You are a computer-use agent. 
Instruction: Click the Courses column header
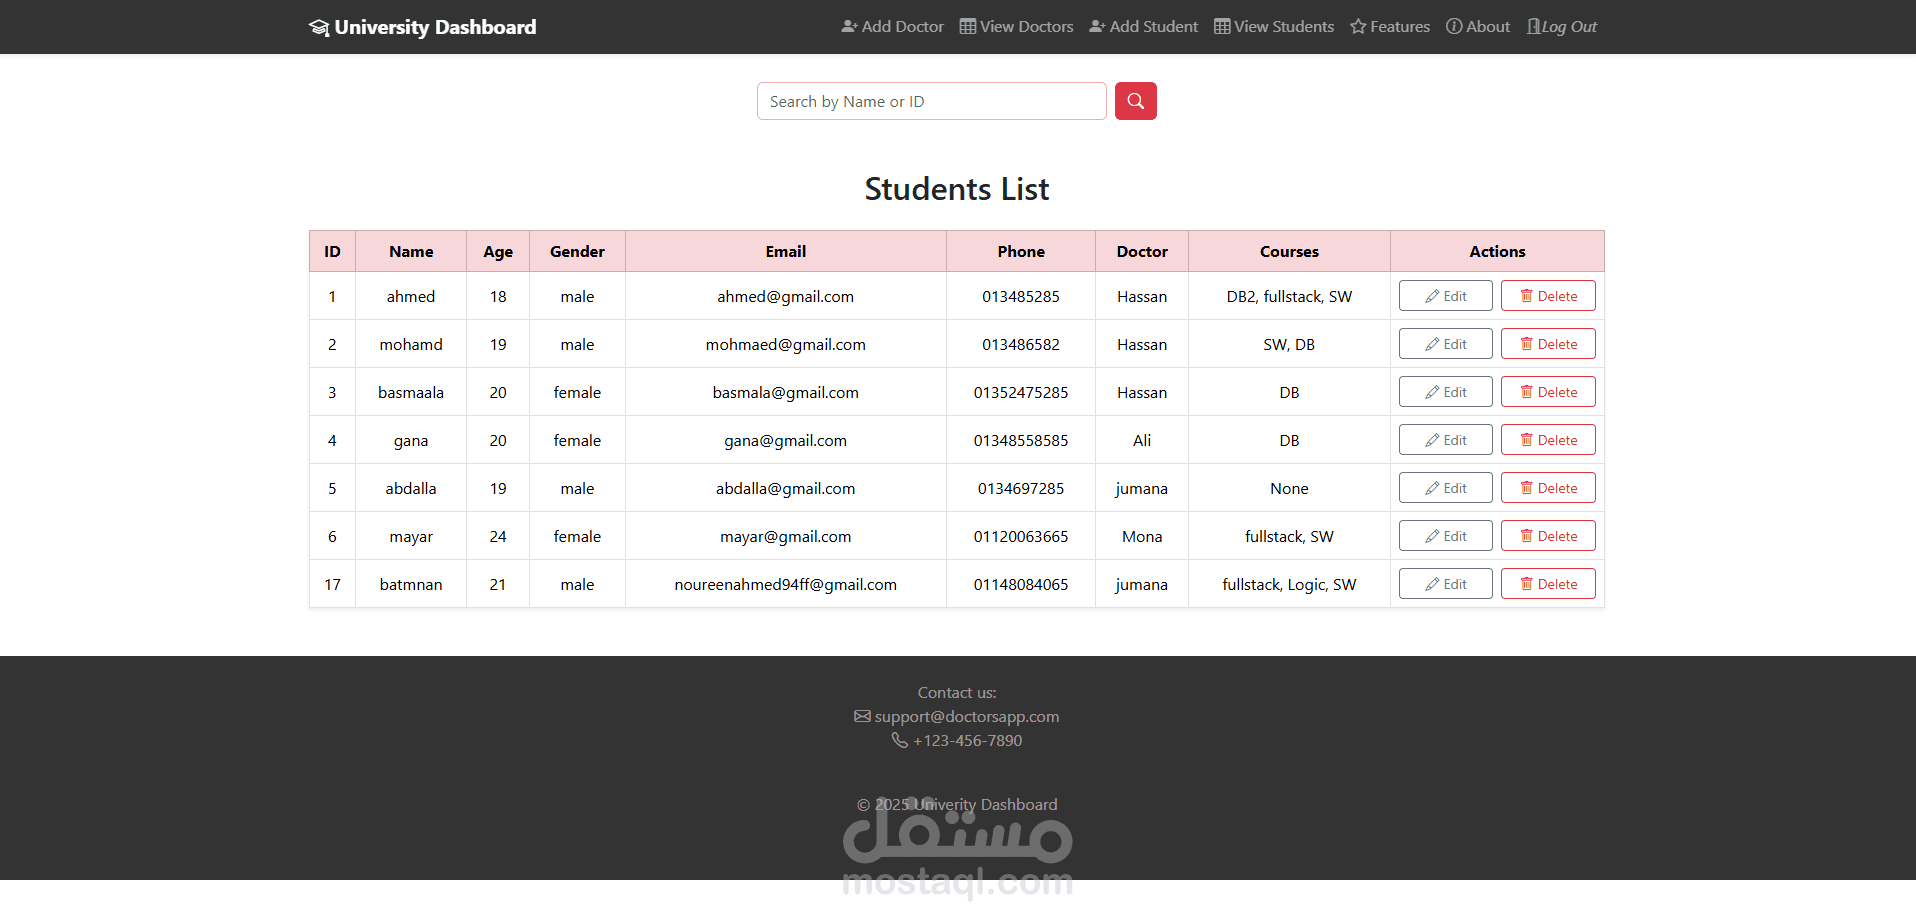[1289, 252]
